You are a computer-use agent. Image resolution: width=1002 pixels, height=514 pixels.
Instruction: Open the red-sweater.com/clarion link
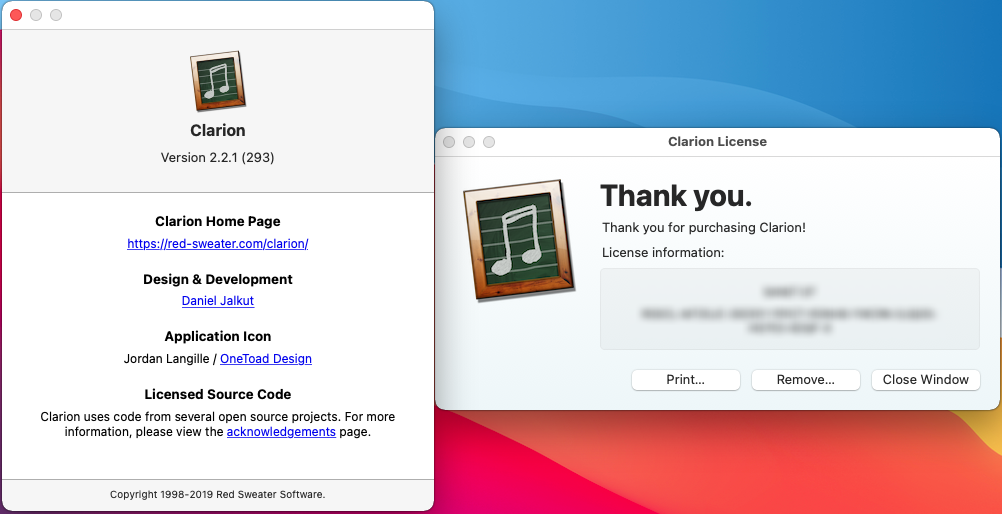coord(218,244)
